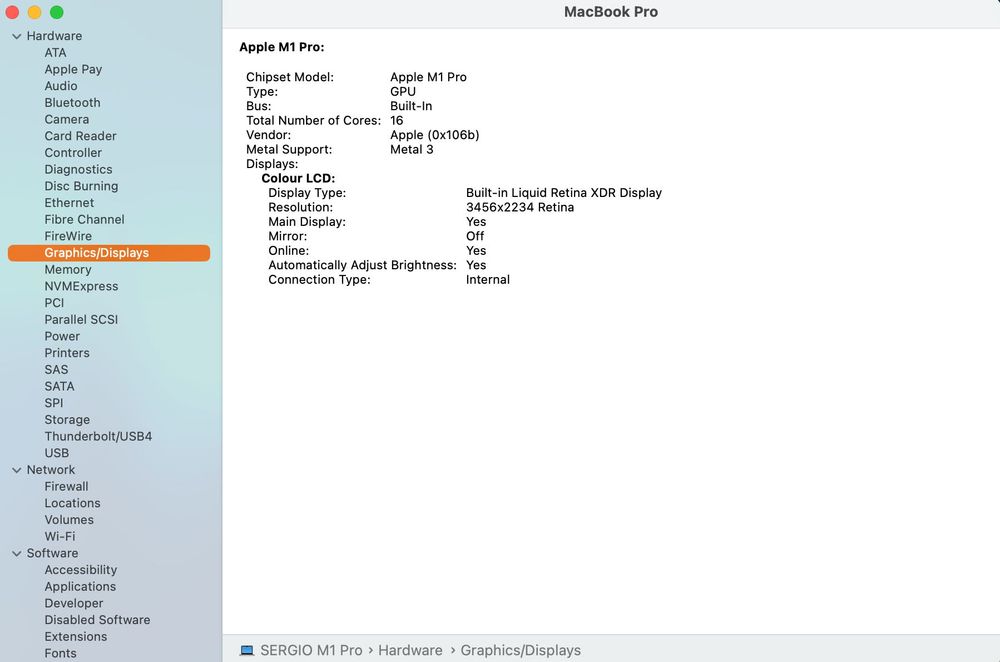1000x662 pixels.
Task: Open the Card Reader entry
Action: coord(80,136)
